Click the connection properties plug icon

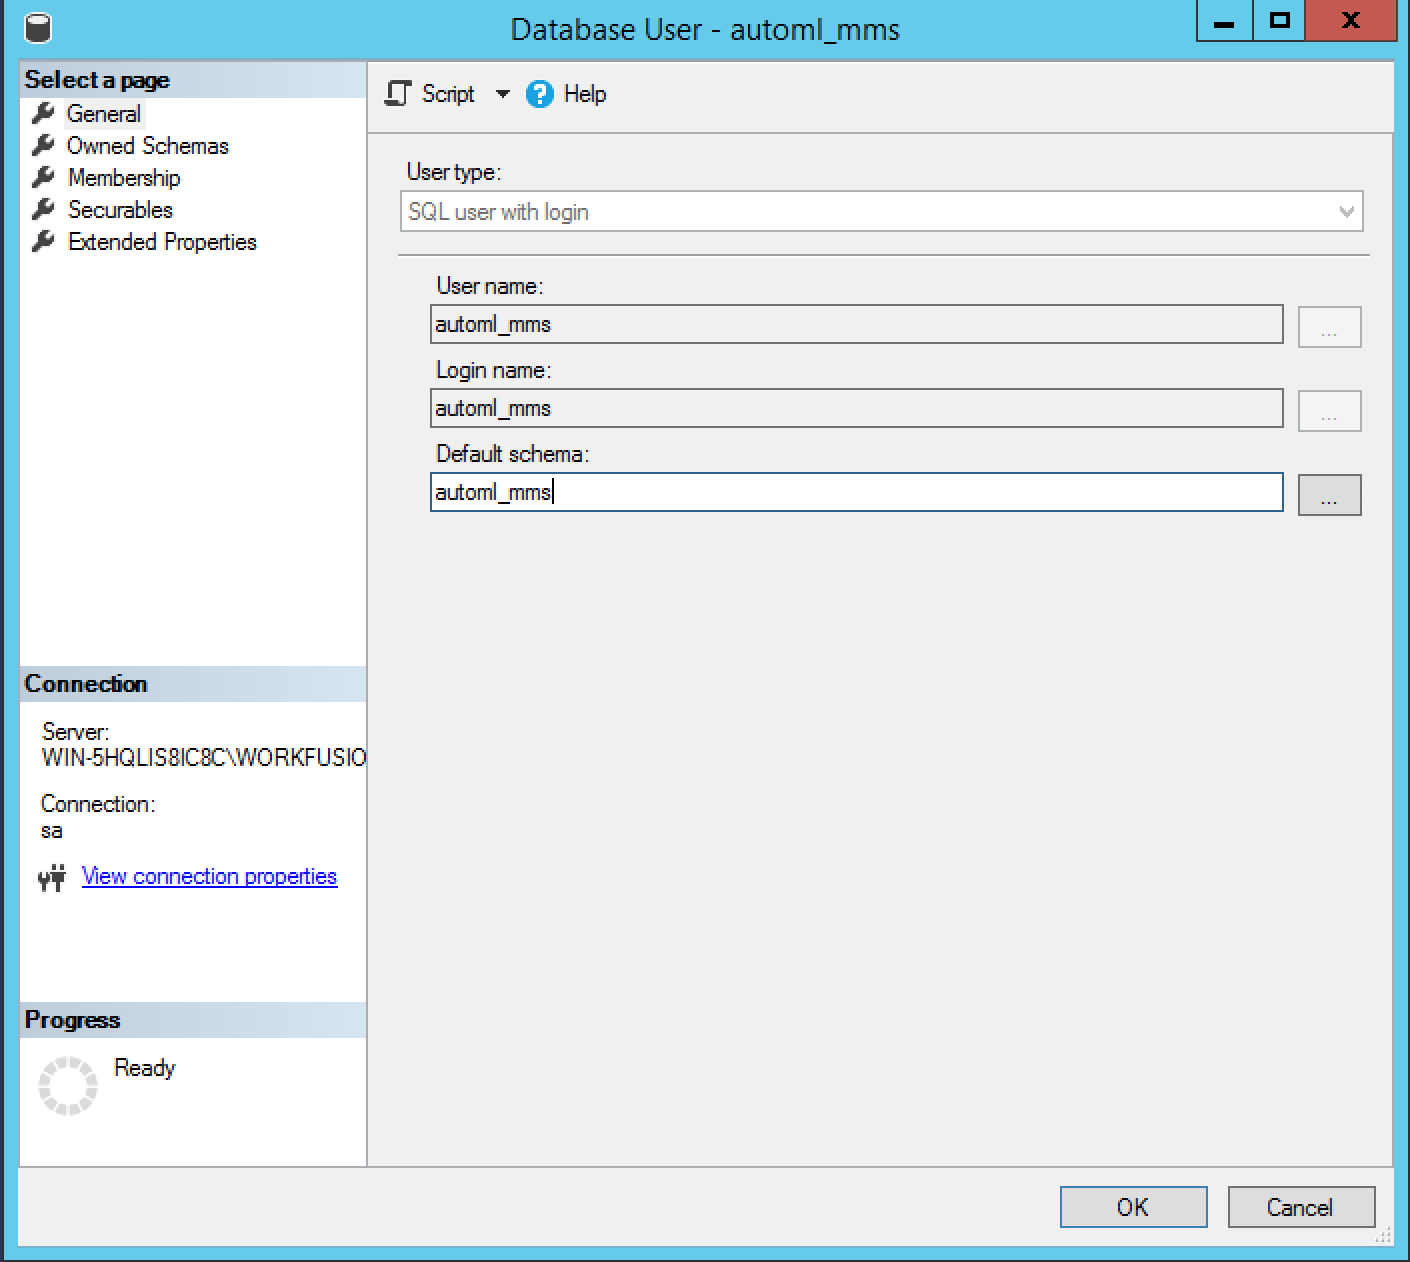tap(52, 878)
